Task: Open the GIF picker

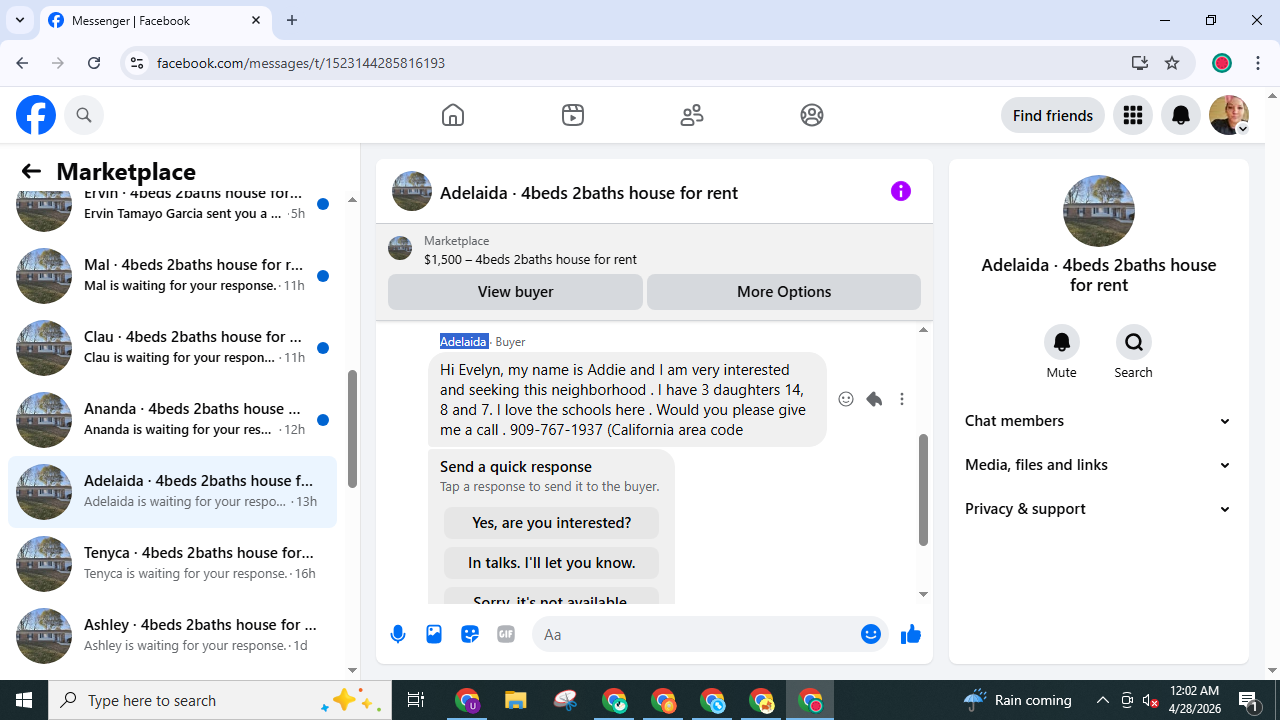Action: [506, 634]
